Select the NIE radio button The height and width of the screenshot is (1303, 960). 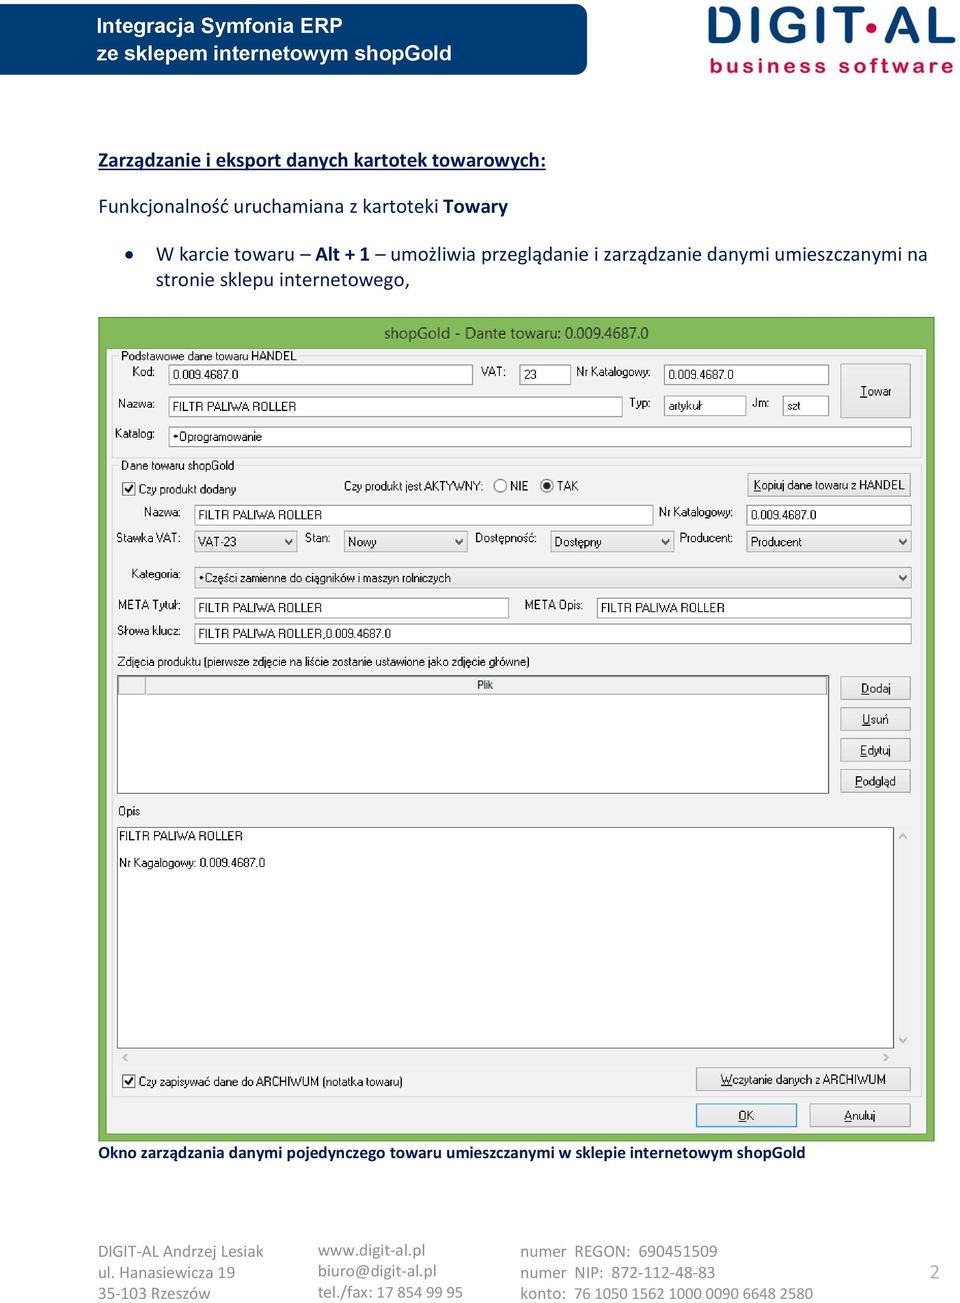tap(500, 486)
